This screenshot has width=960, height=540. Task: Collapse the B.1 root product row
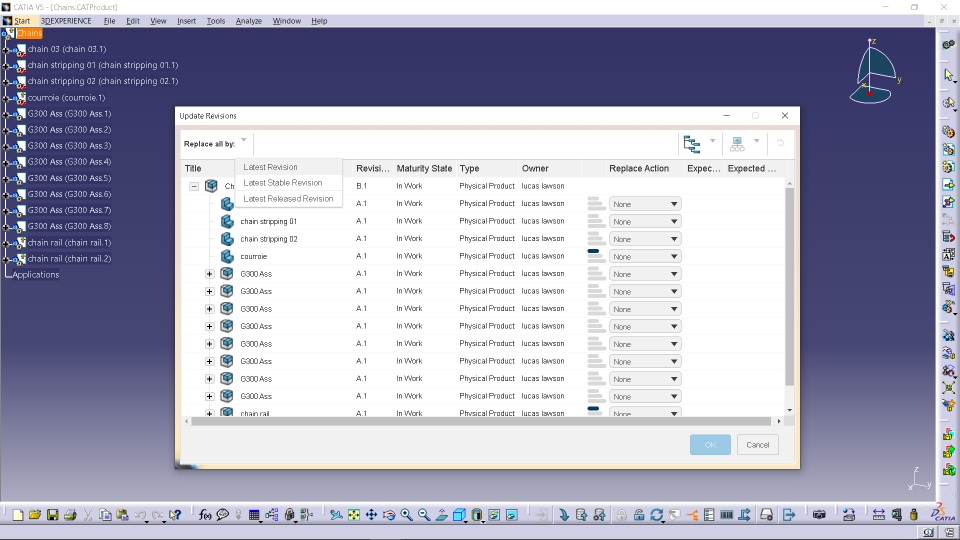[x=194, y=186]
